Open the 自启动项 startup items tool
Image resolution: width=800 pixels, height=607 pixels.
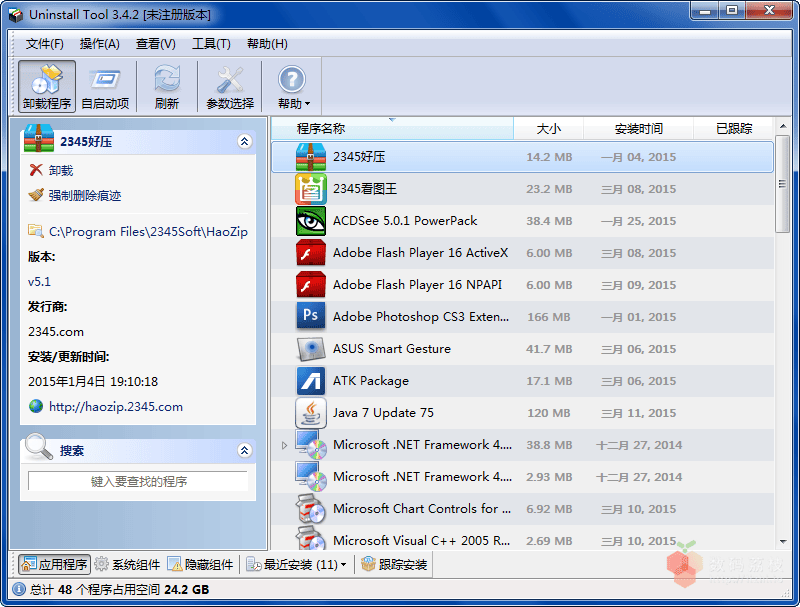(105, 86)
